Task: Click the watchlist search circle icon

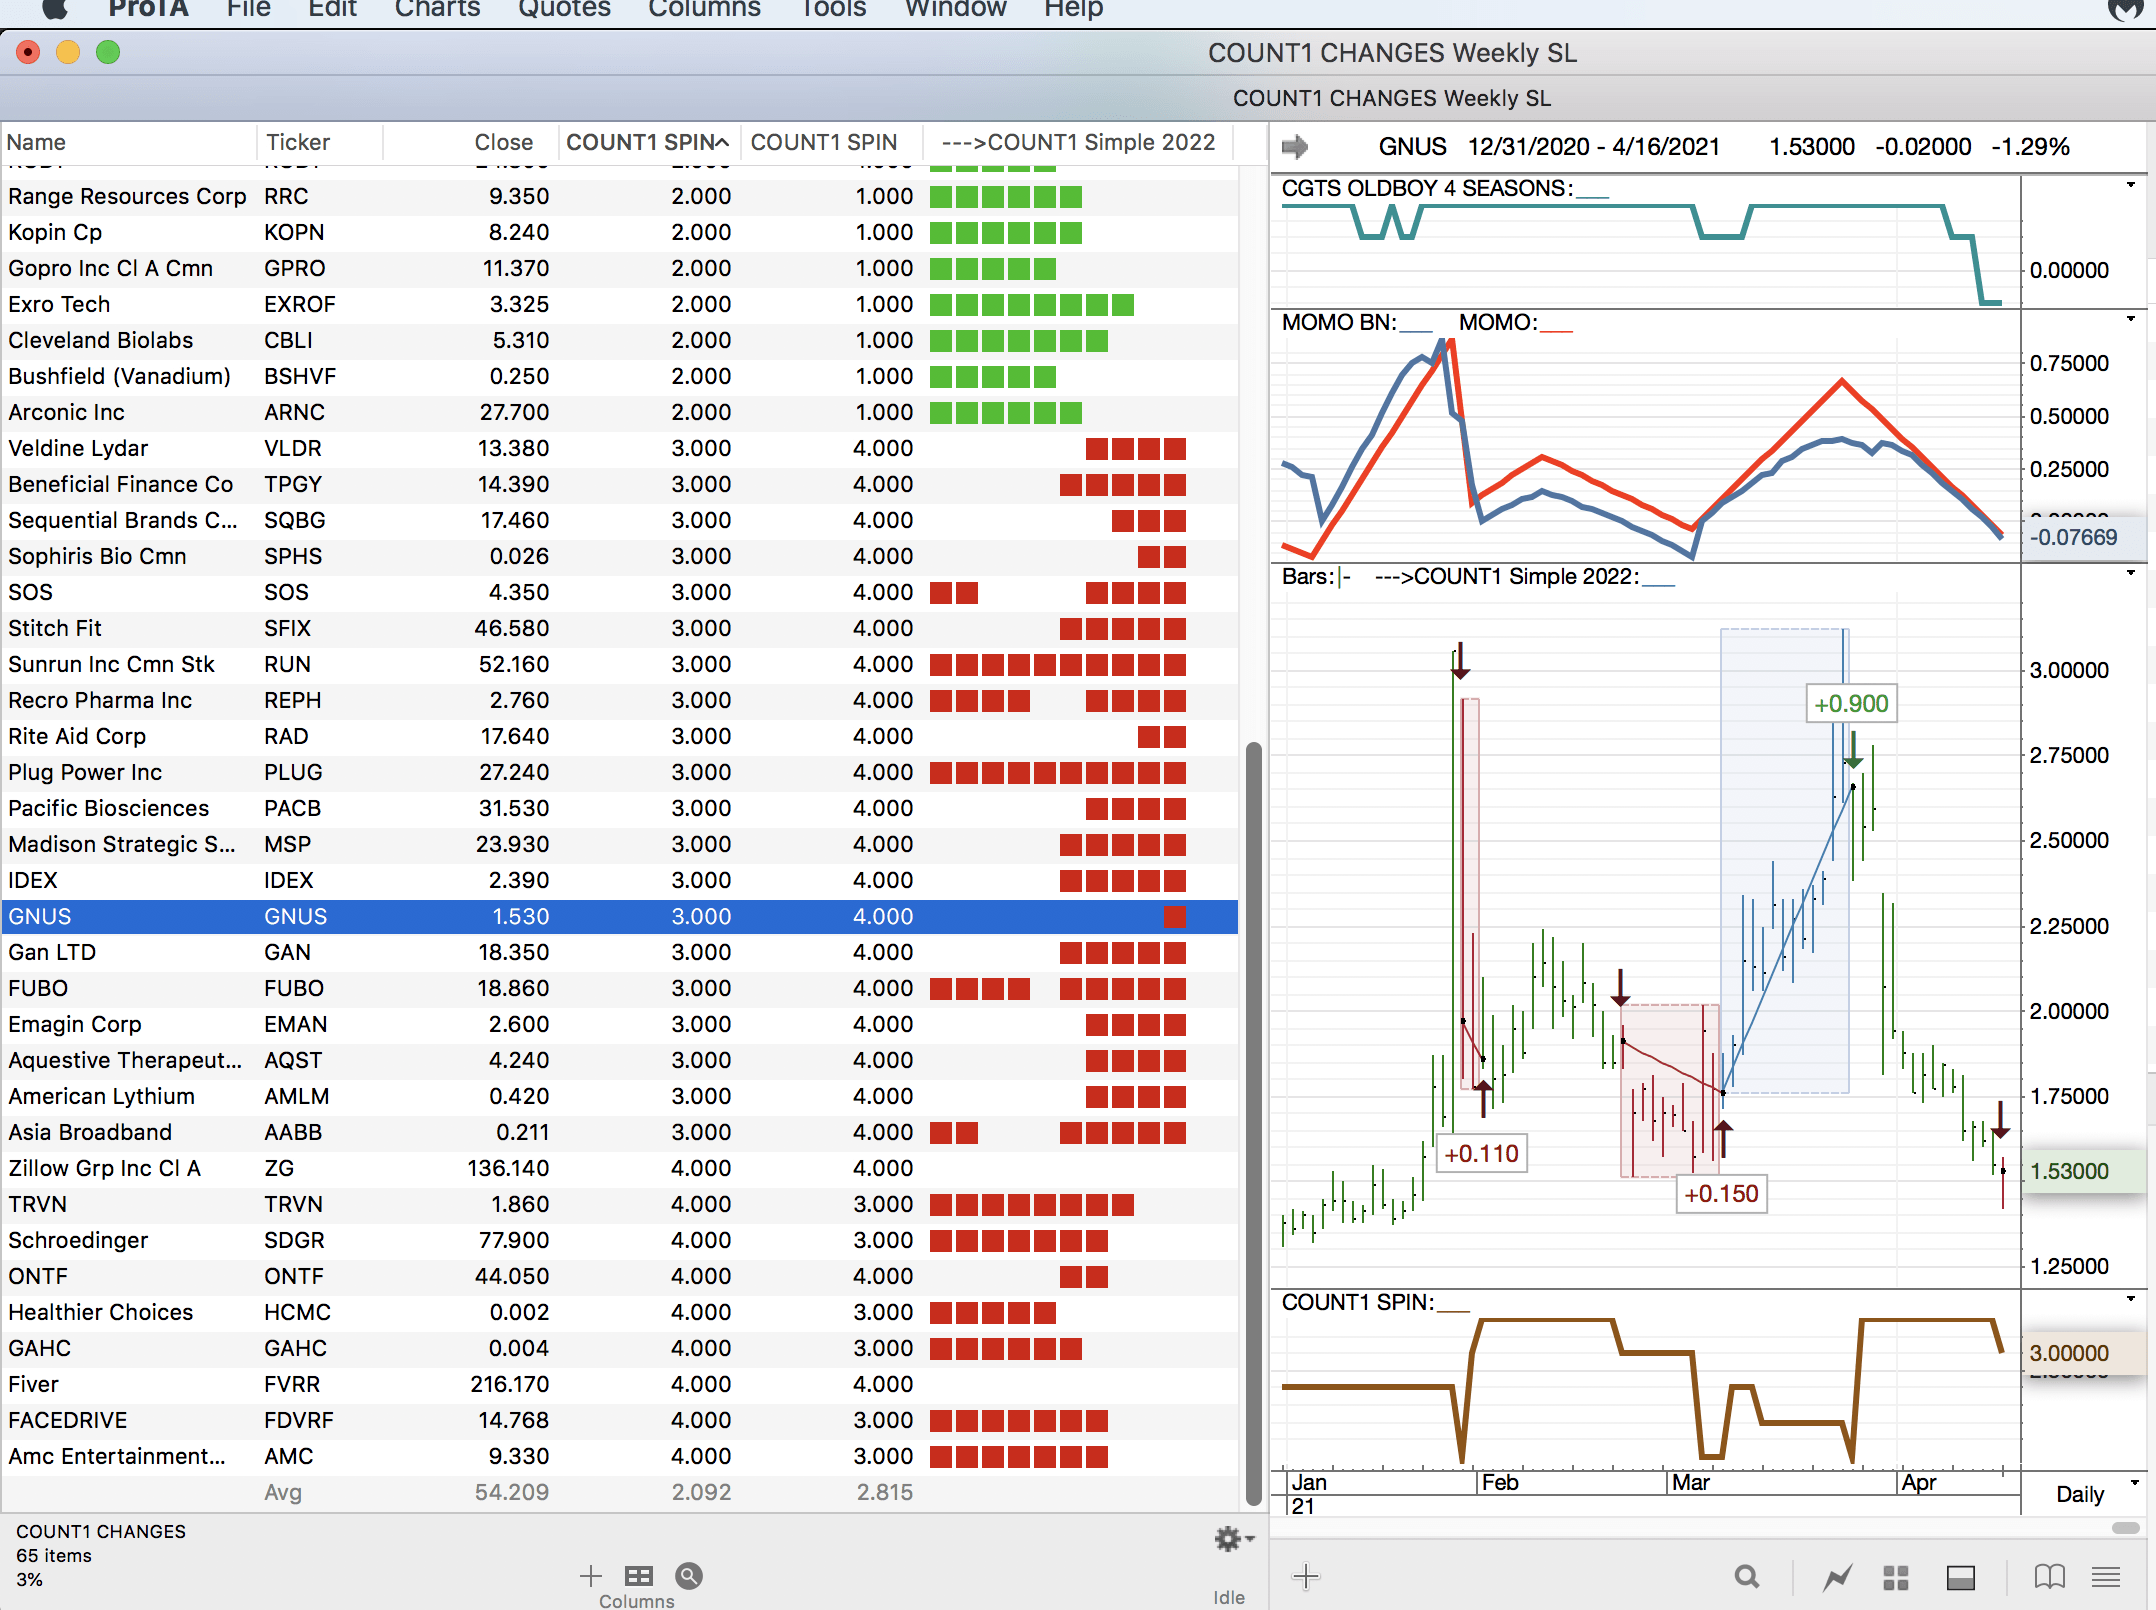Action: (x=689, y=1576)
